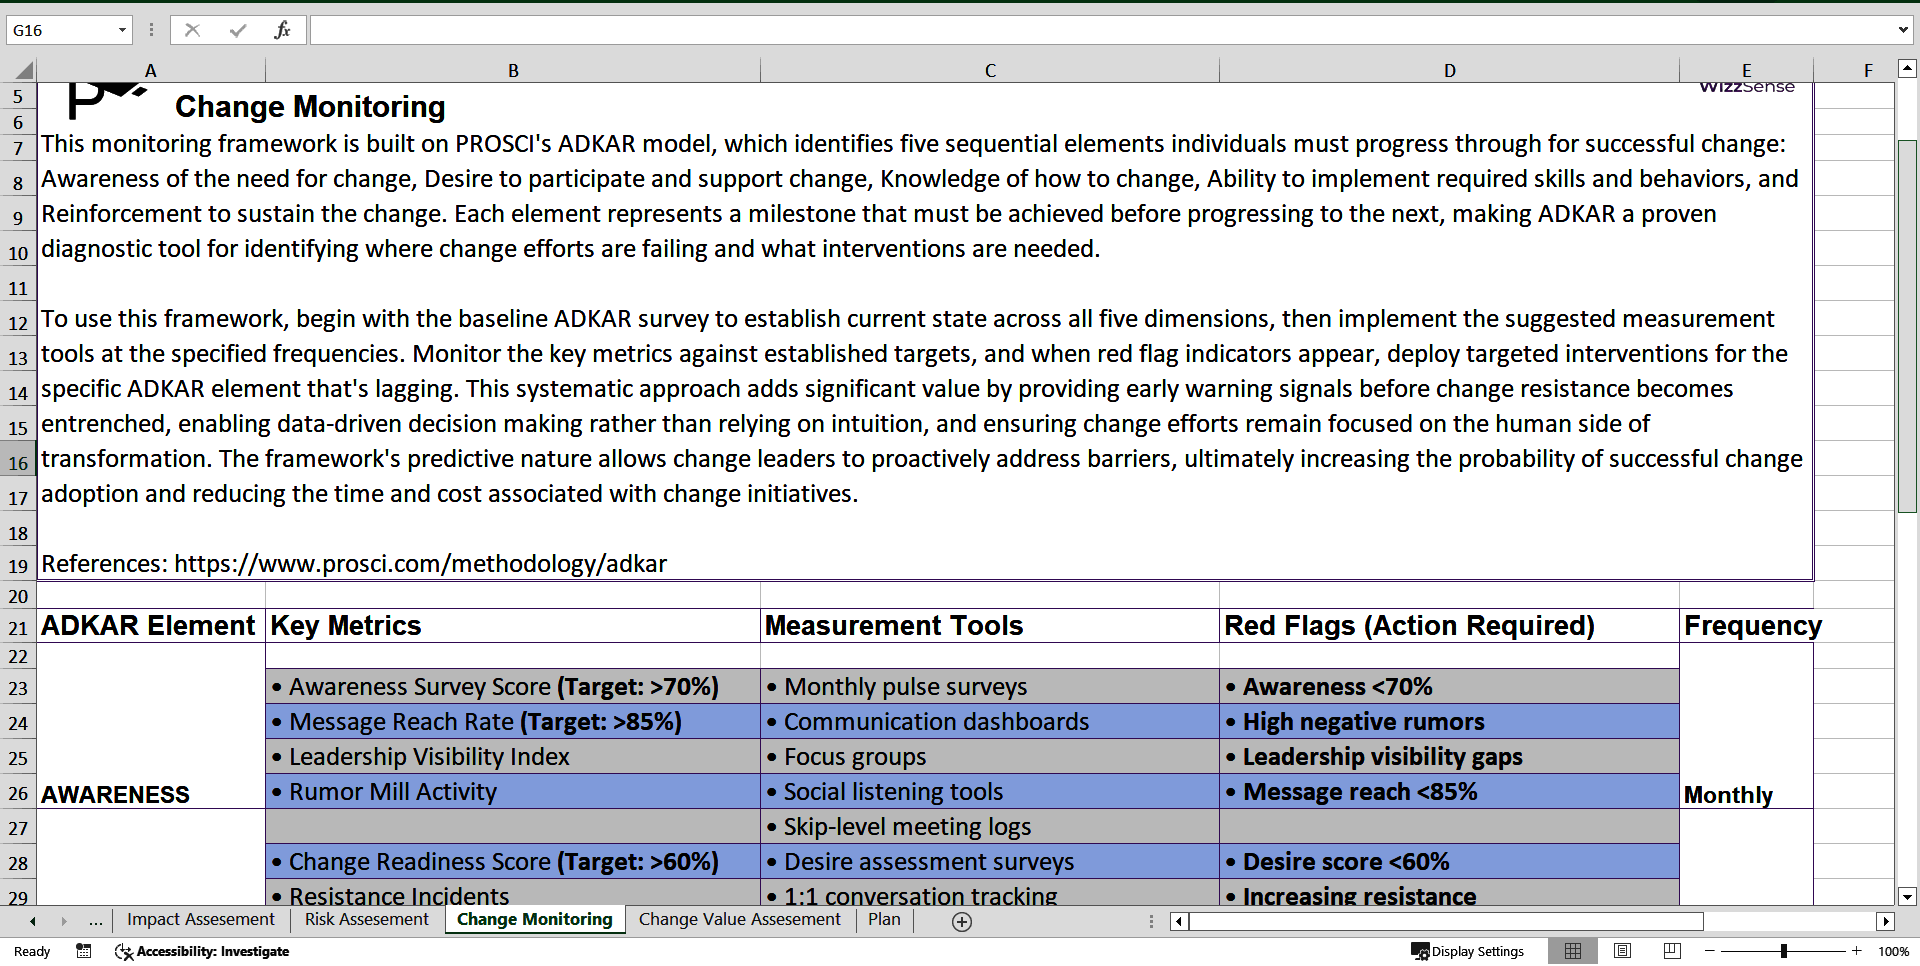The height and width of the screenshot is (966, 1920).
Task: Click the High negative rumors cell
Action: (1450, 722)
